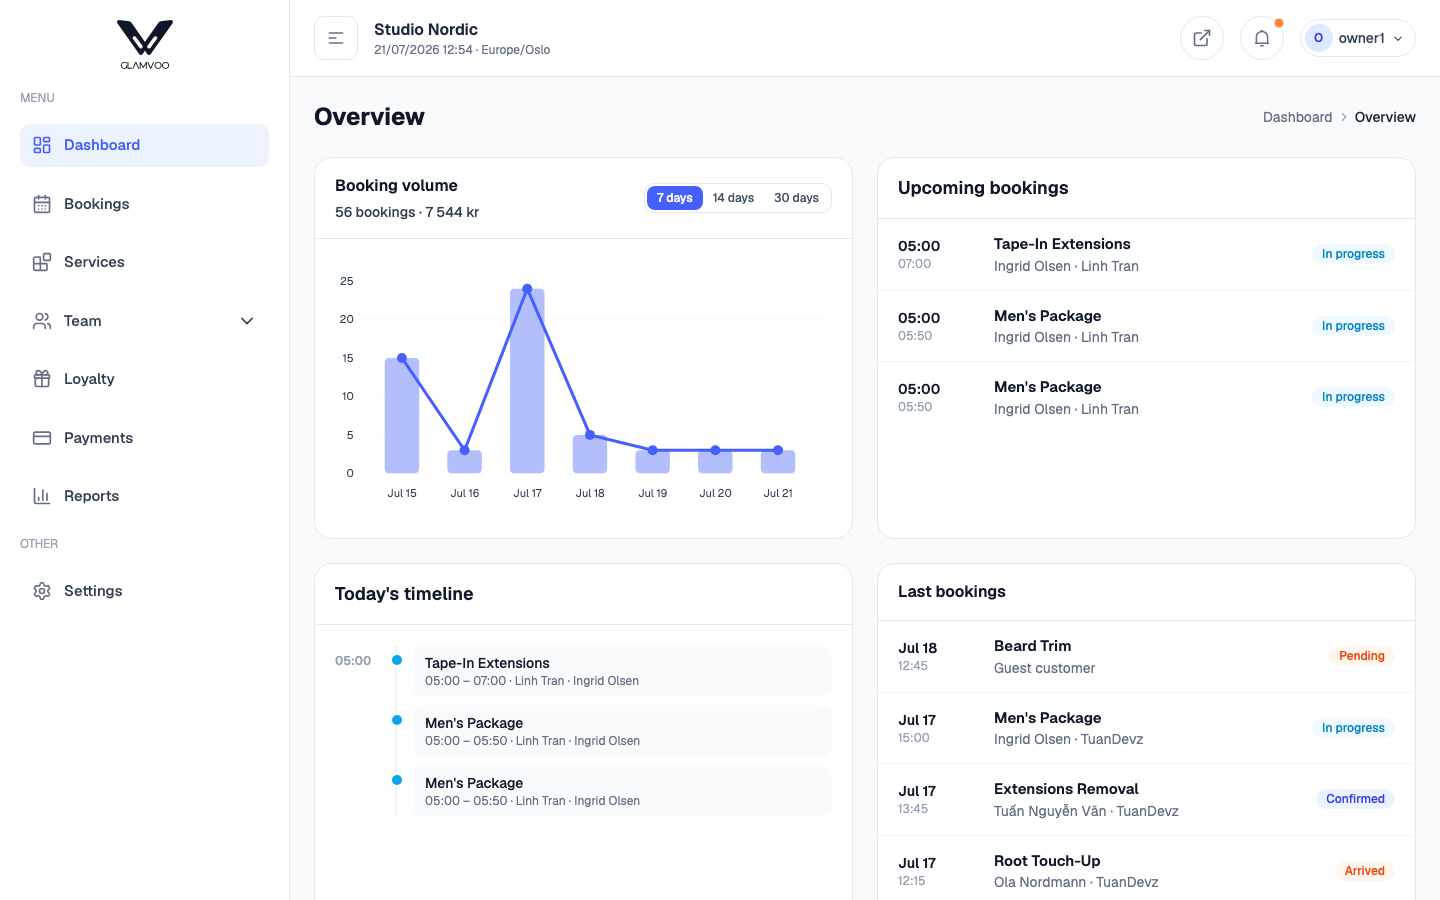1440x900 pixels.
Task: Open the Loyalty menu item
Action: 144,379
